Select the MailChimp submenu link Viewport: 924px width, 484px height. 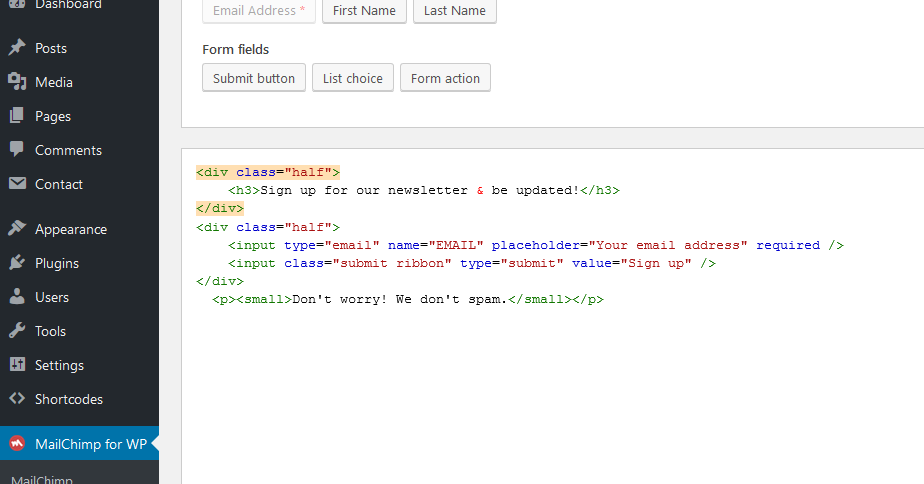(x=41, y=478)
